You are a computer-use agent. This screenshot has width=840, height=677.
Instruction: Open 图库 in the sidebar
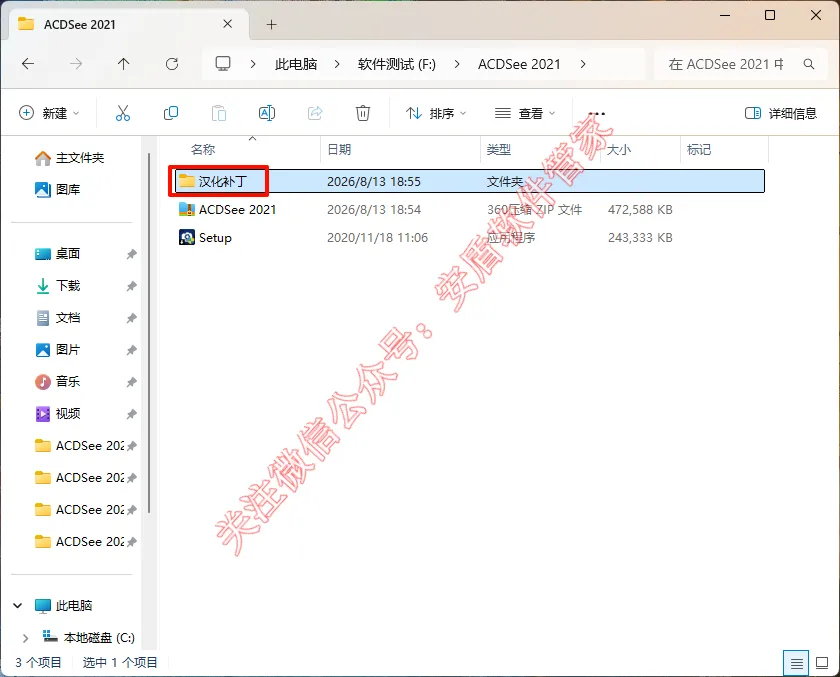coord(57,190)
